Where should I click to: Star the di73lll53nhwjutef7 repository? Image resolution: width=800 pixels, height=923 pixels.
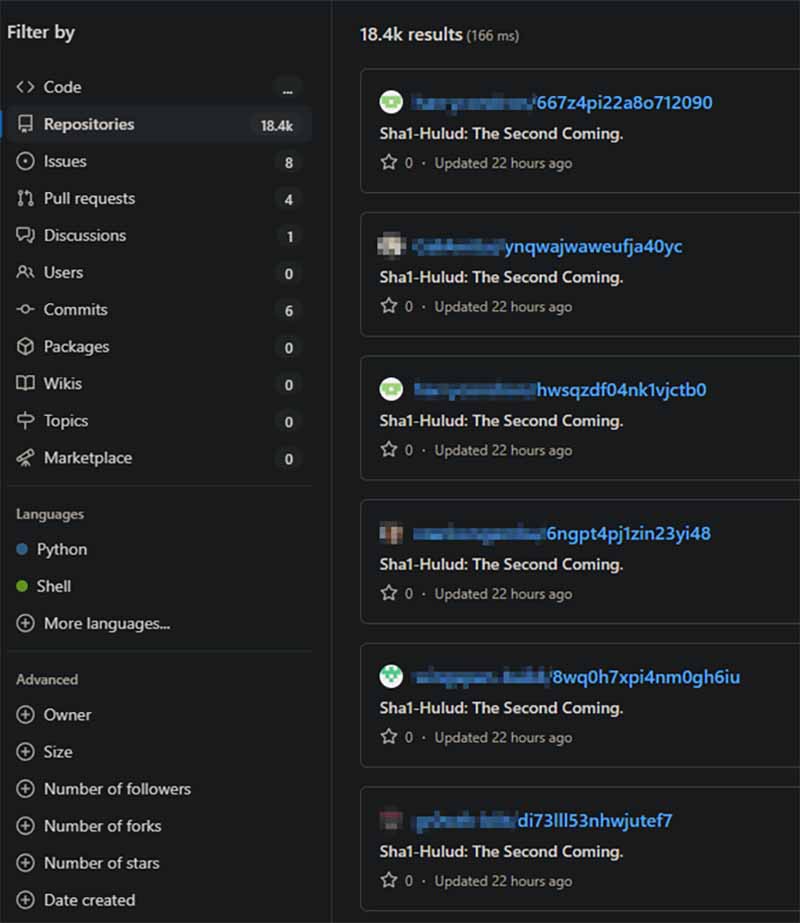point(389,881)
